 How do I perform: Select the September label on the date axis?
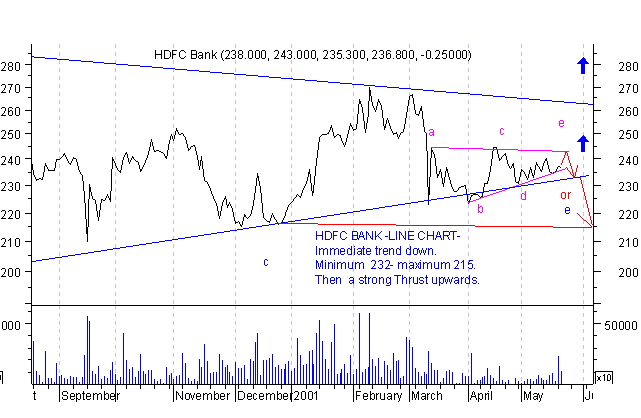(x=90, y=396)
